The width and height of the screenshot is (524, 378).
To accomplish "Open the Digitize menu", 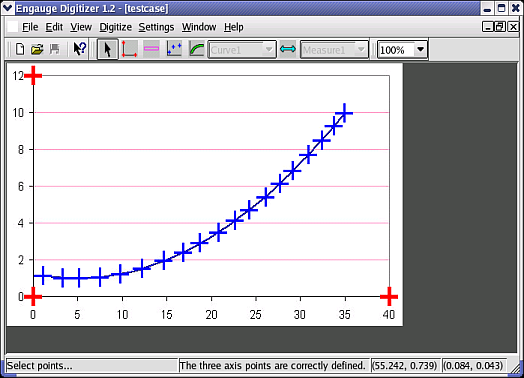I will point(116,27).
